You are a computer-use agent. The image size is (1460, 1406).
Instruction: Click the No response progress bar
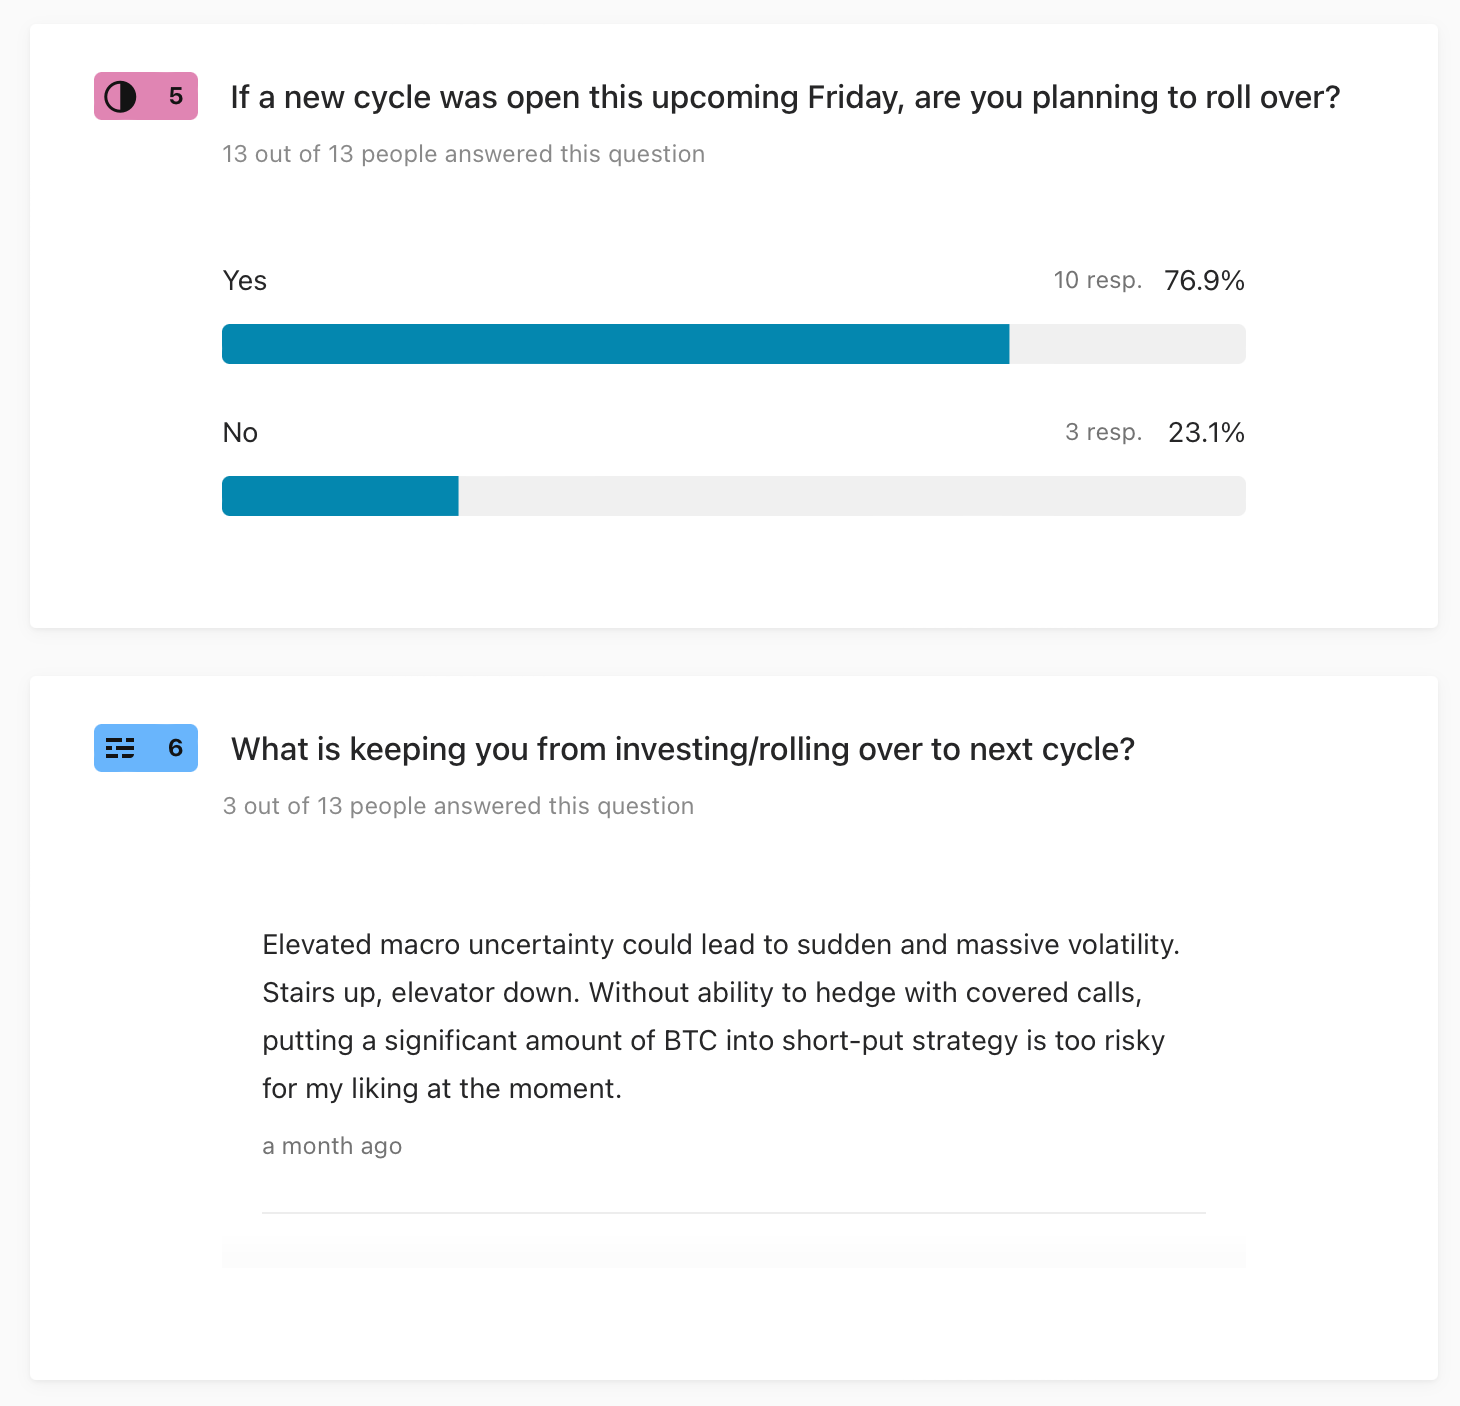click(x=734, y=496)
